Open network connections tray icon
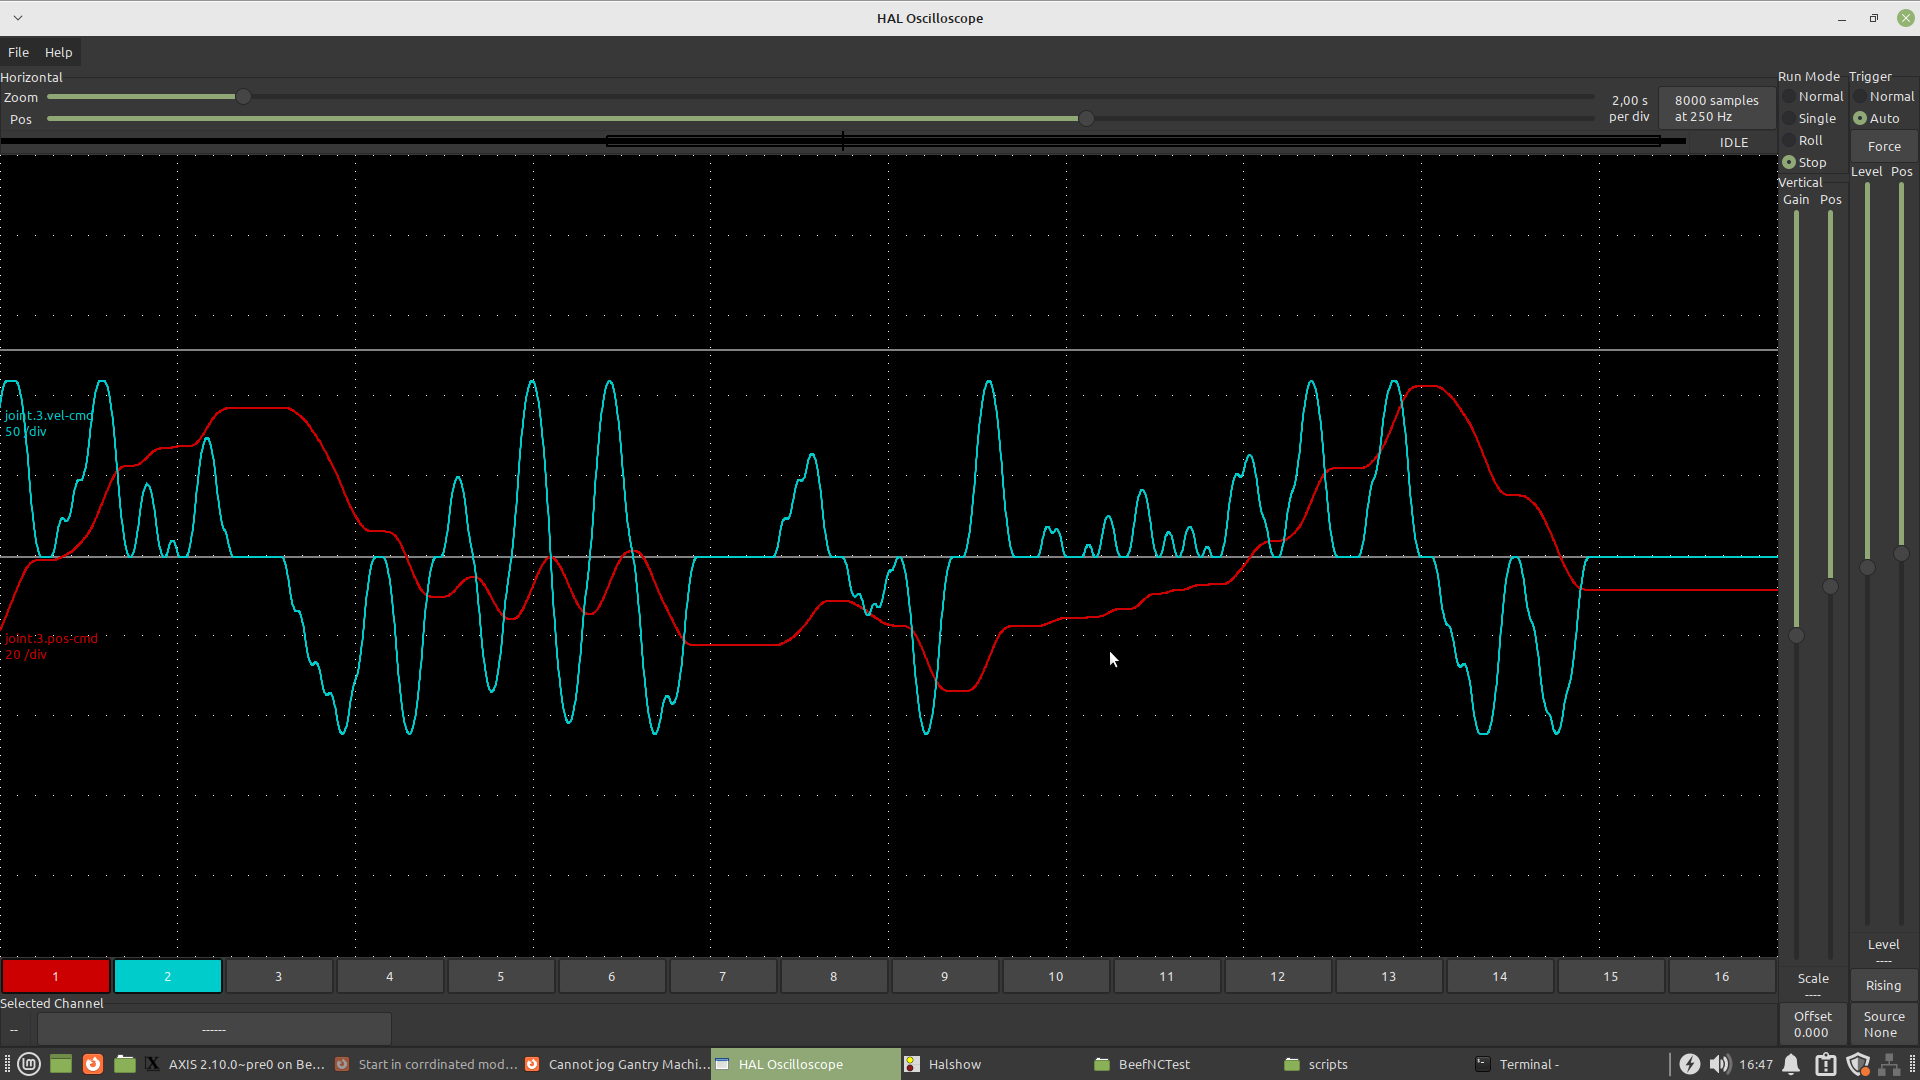Image resolution: width=1920 pixels, height=1080 pixels. tap(1889, 1064)
